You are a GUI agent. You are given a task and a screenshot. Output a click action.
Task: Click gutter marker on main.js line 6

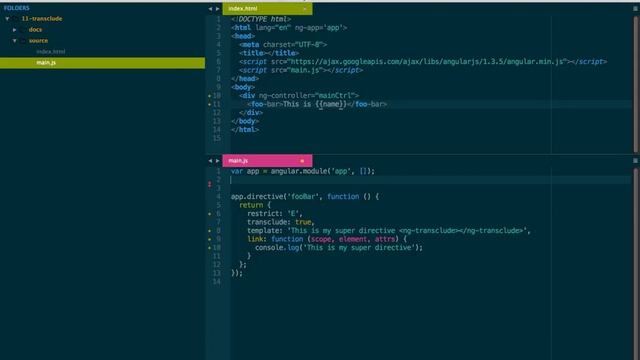[210, 214]
